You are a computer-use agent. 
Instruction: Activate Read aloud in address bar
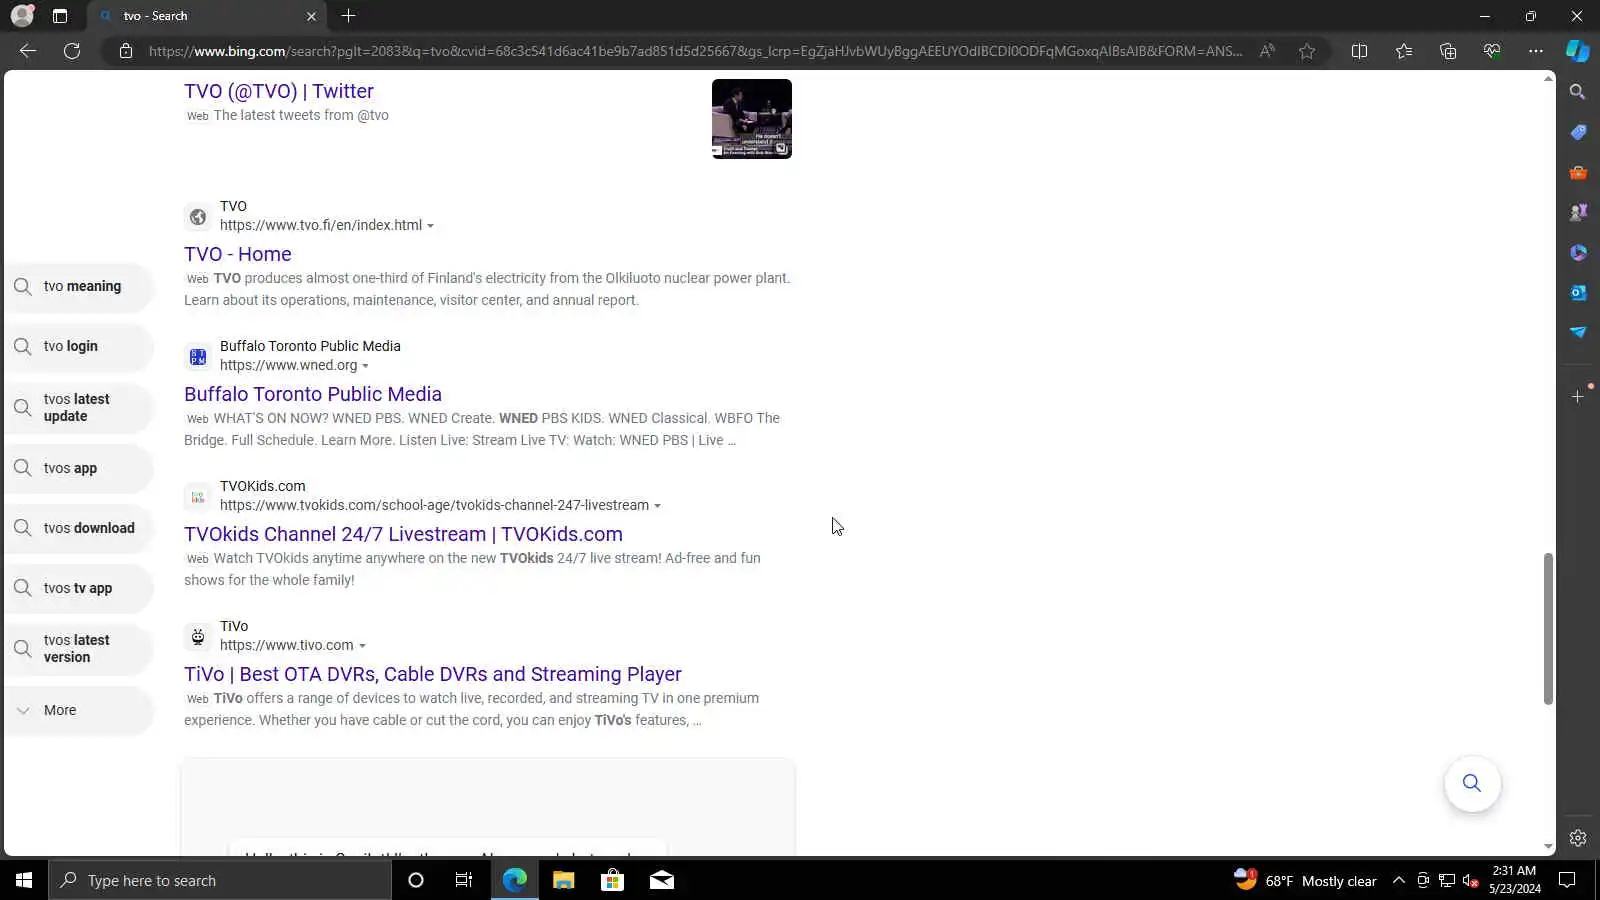pyautogui.click(x=1267, y=51)
